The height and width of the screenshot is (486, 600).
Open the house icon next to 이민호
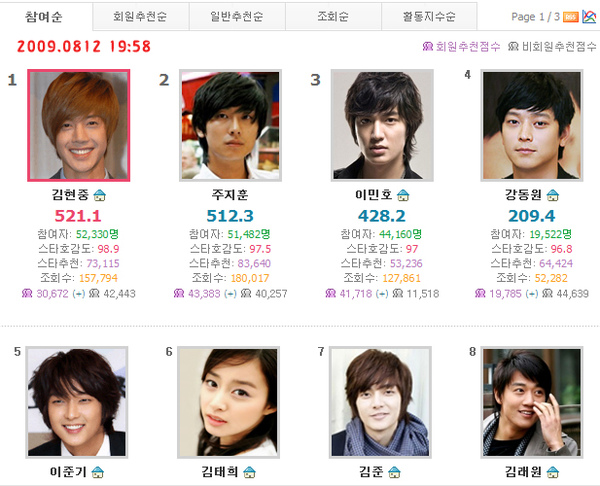pyautogui.click(x=403, y=195)
